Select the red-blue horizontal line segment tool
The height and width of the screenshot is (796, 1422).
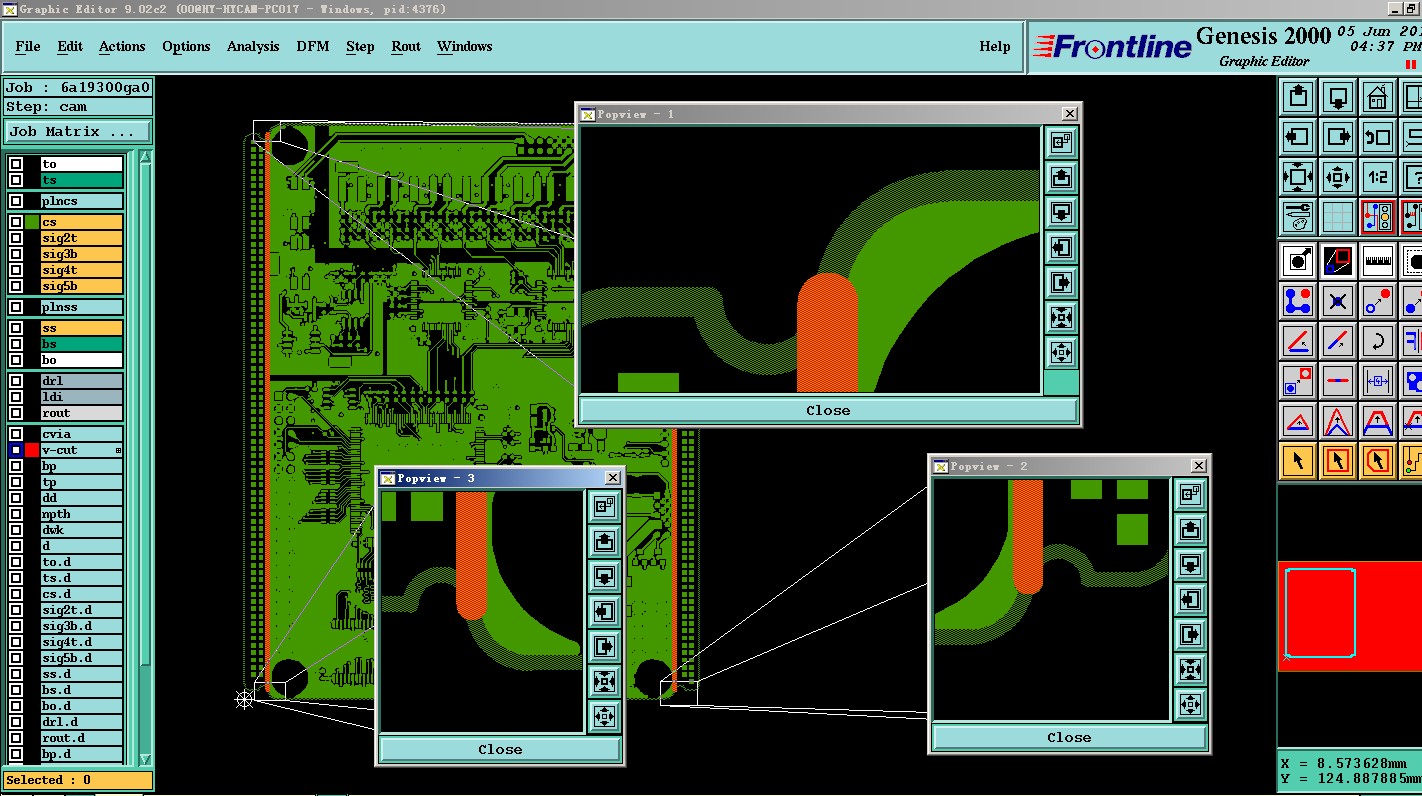1338,381
